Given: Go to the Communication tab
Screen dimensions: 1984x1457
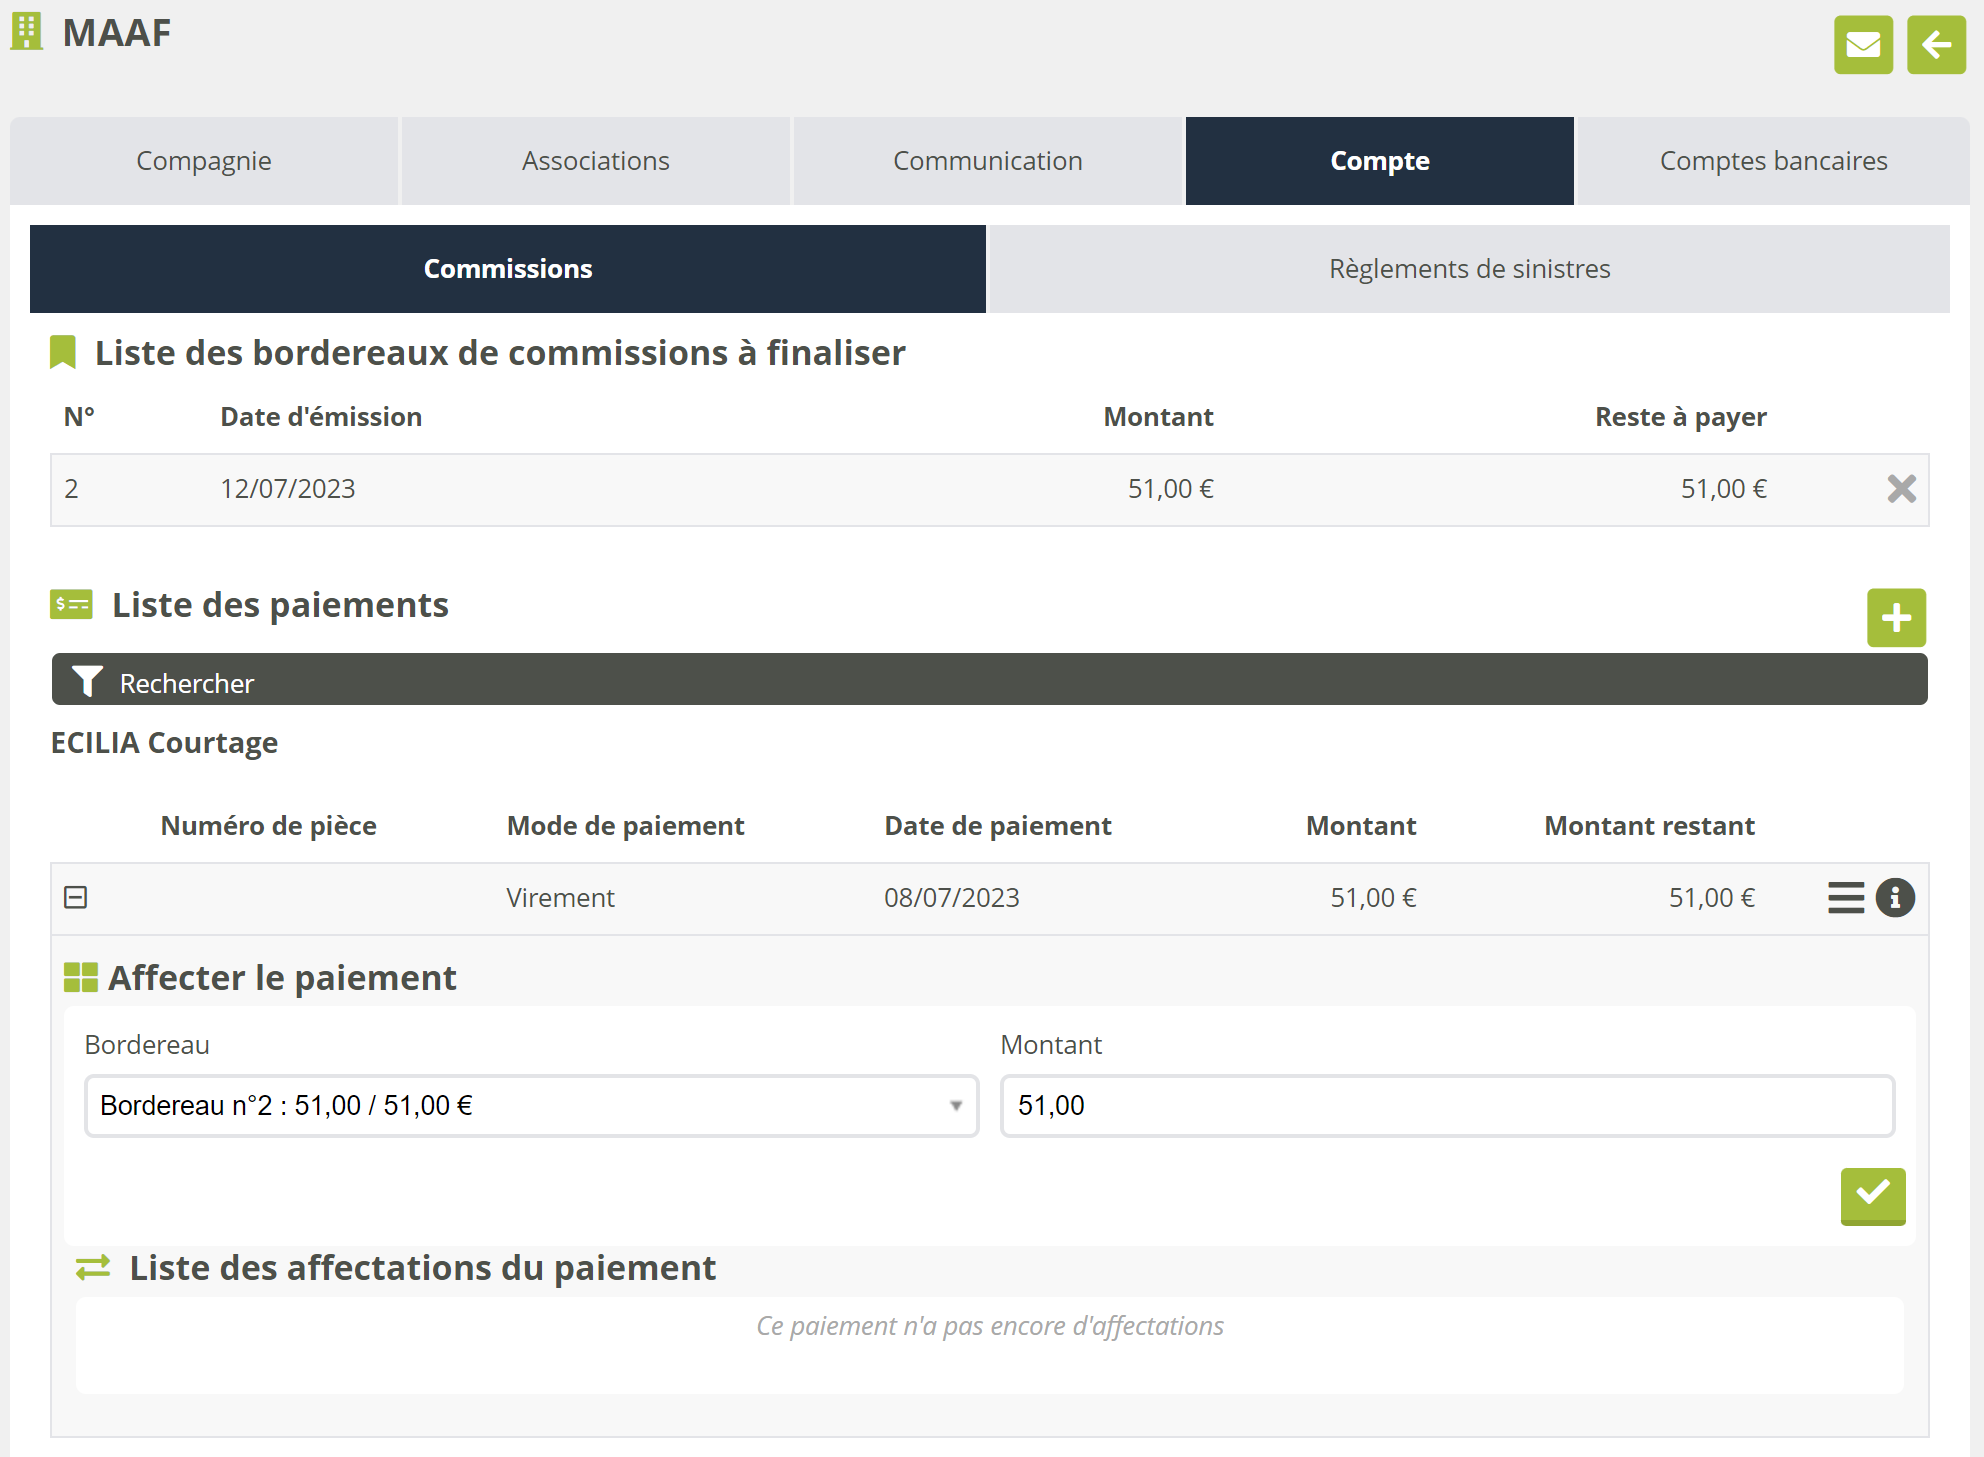Looking at the screenshot, I should pos(987,161).
